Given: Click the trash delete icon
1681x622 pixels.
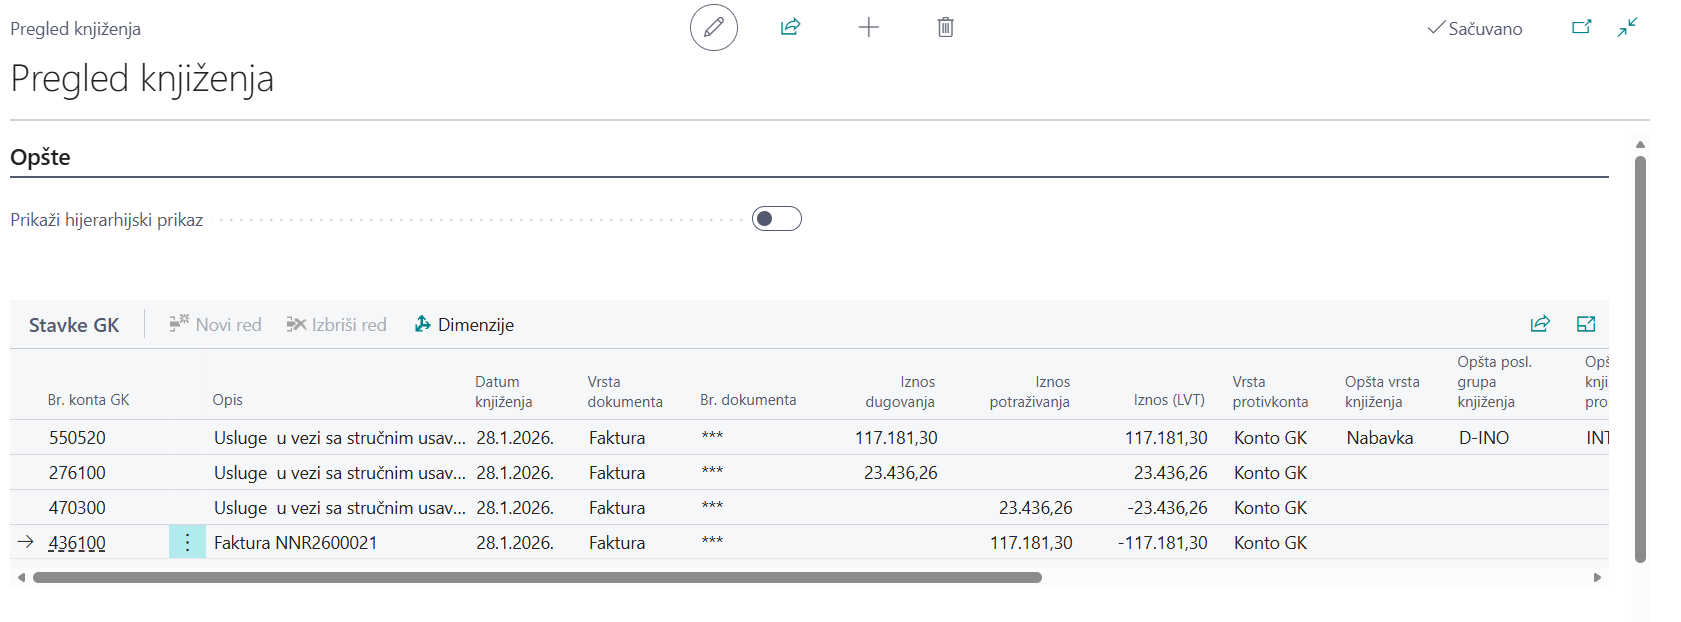Looking at the screenshot, I should [x=945, y=28].
